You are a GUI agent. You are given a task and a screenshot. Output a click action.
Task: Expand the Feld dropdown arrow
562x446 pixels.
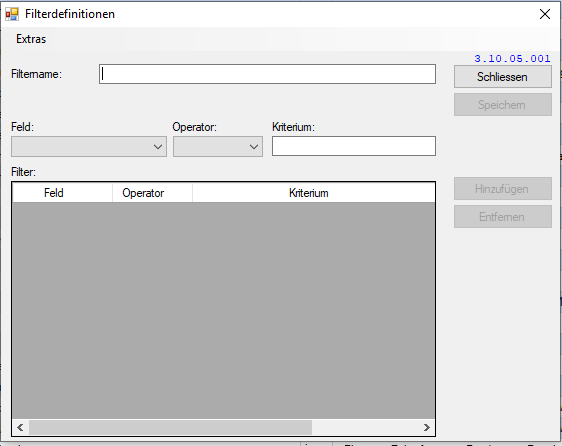pos(158,147)
